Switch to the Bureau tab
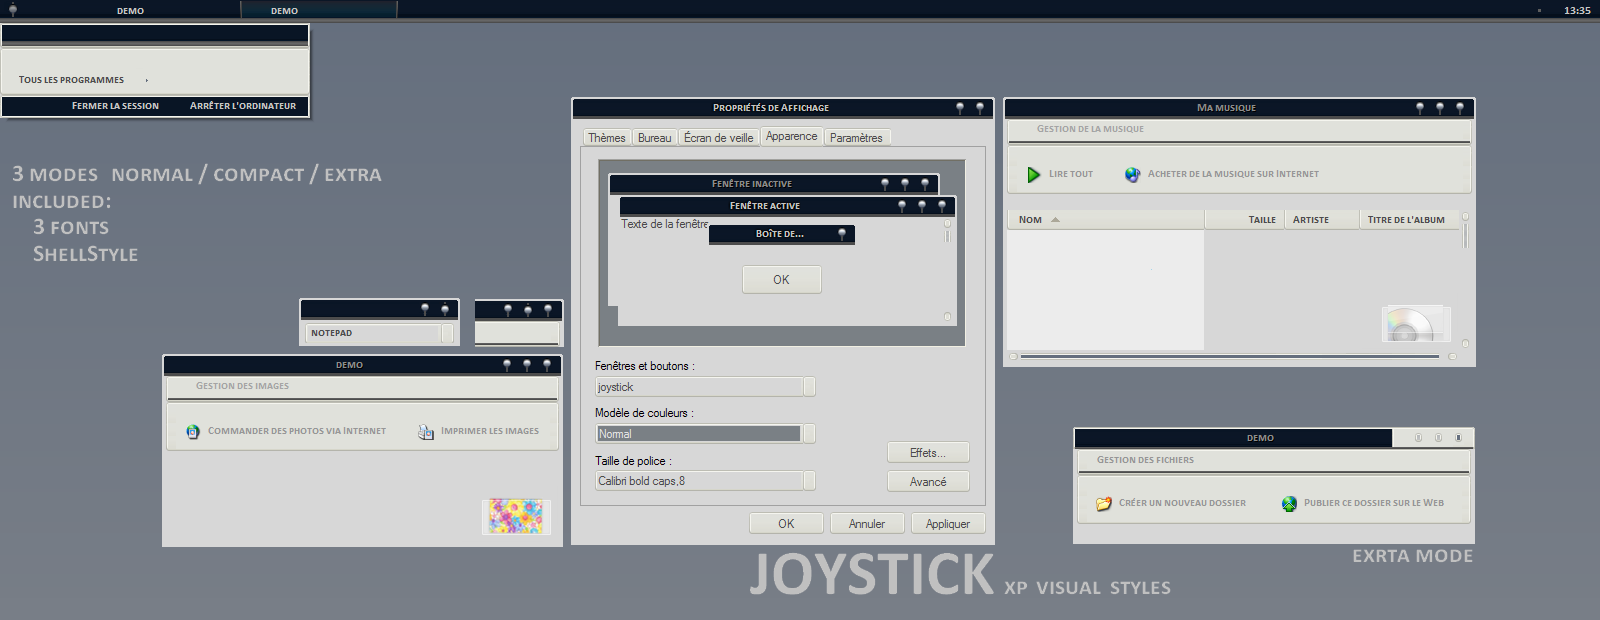1600x620 pixels. tap(655, 138)
